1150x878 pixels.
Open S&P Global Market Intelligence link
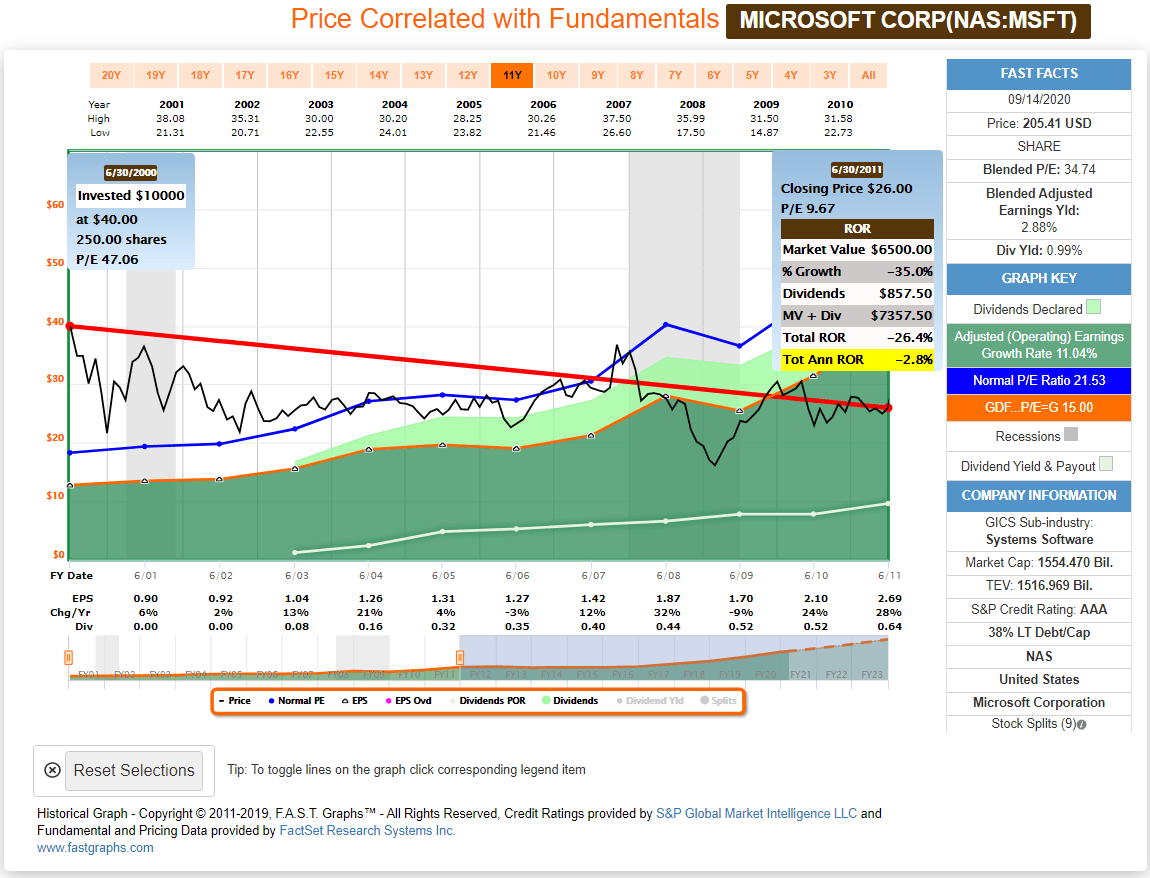[756, 813]
